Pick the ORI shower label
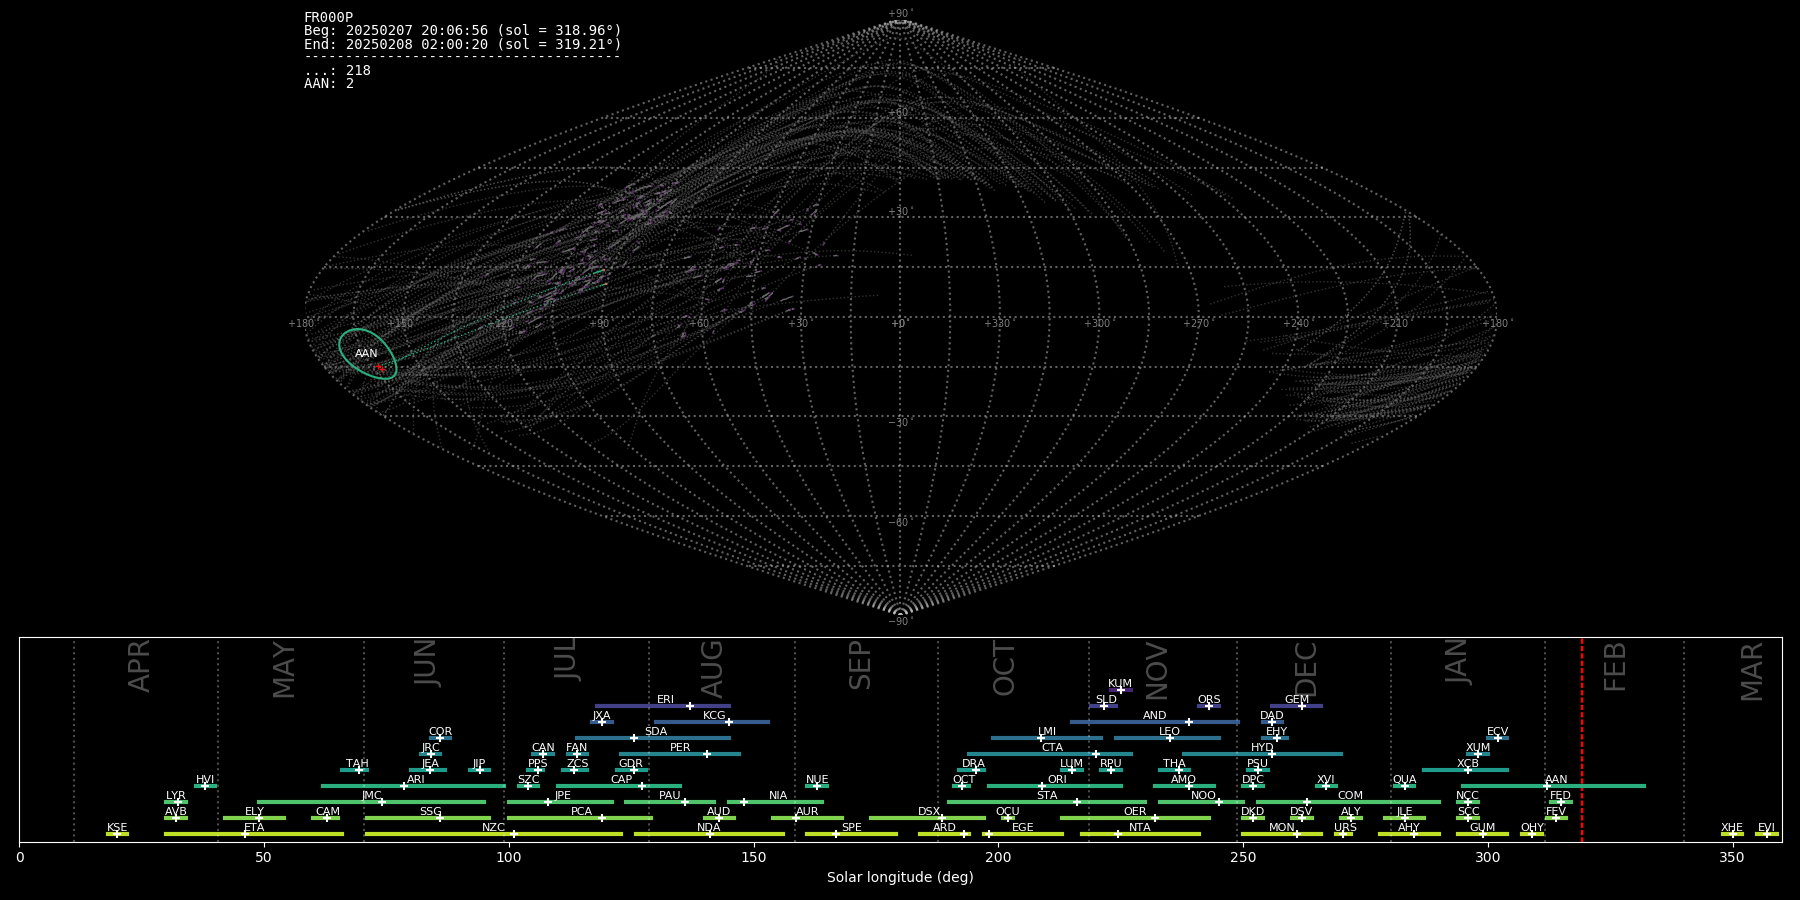This screenshot has height=900, width=1800. click(x=1057, y=779)
